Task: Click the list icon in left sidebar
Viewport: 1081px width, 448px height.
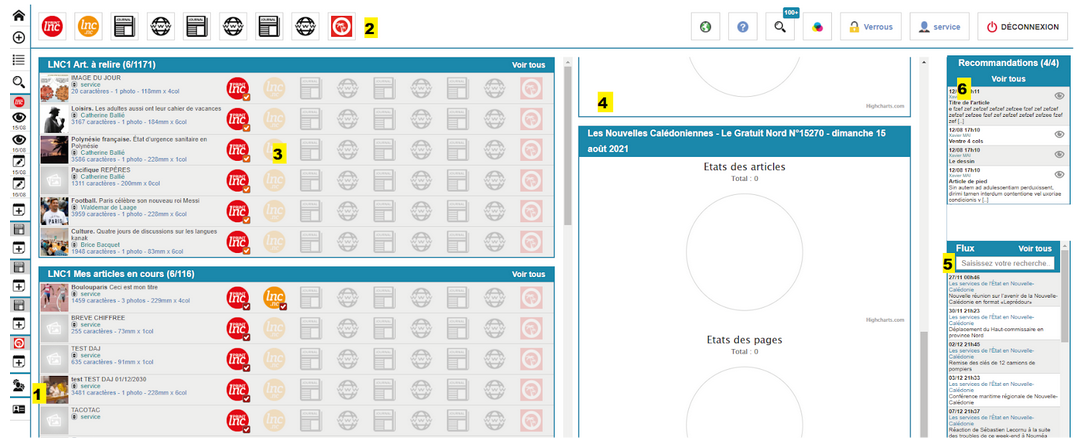Action: (18, 60)
